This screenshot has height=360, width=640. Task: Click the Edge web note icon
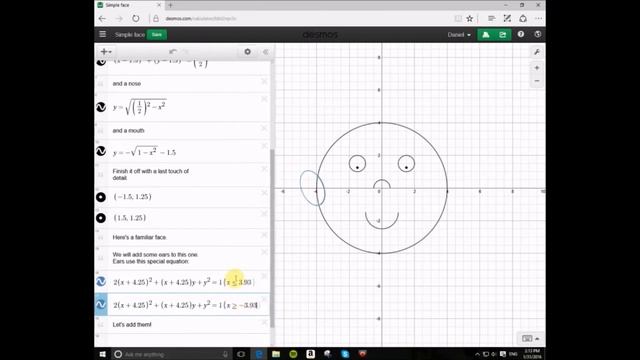click(x=507, y=19)
